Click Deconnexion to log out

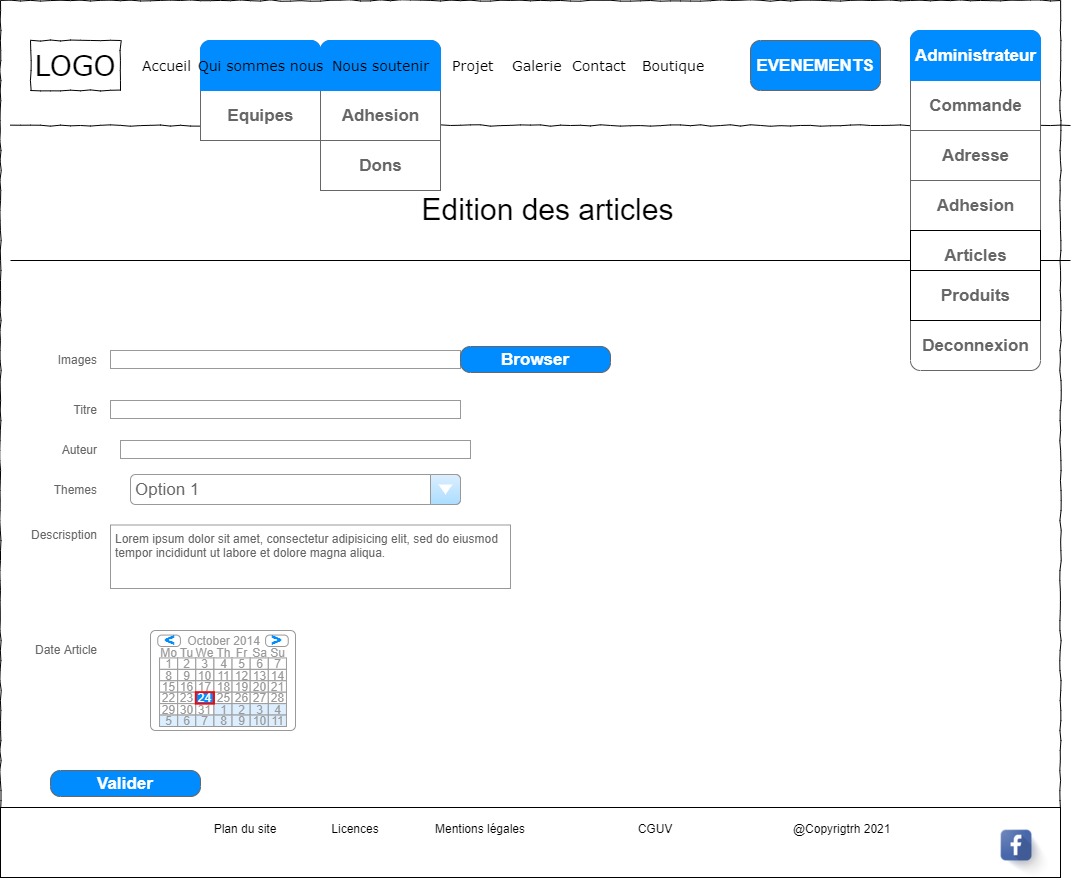click(975, 346)
